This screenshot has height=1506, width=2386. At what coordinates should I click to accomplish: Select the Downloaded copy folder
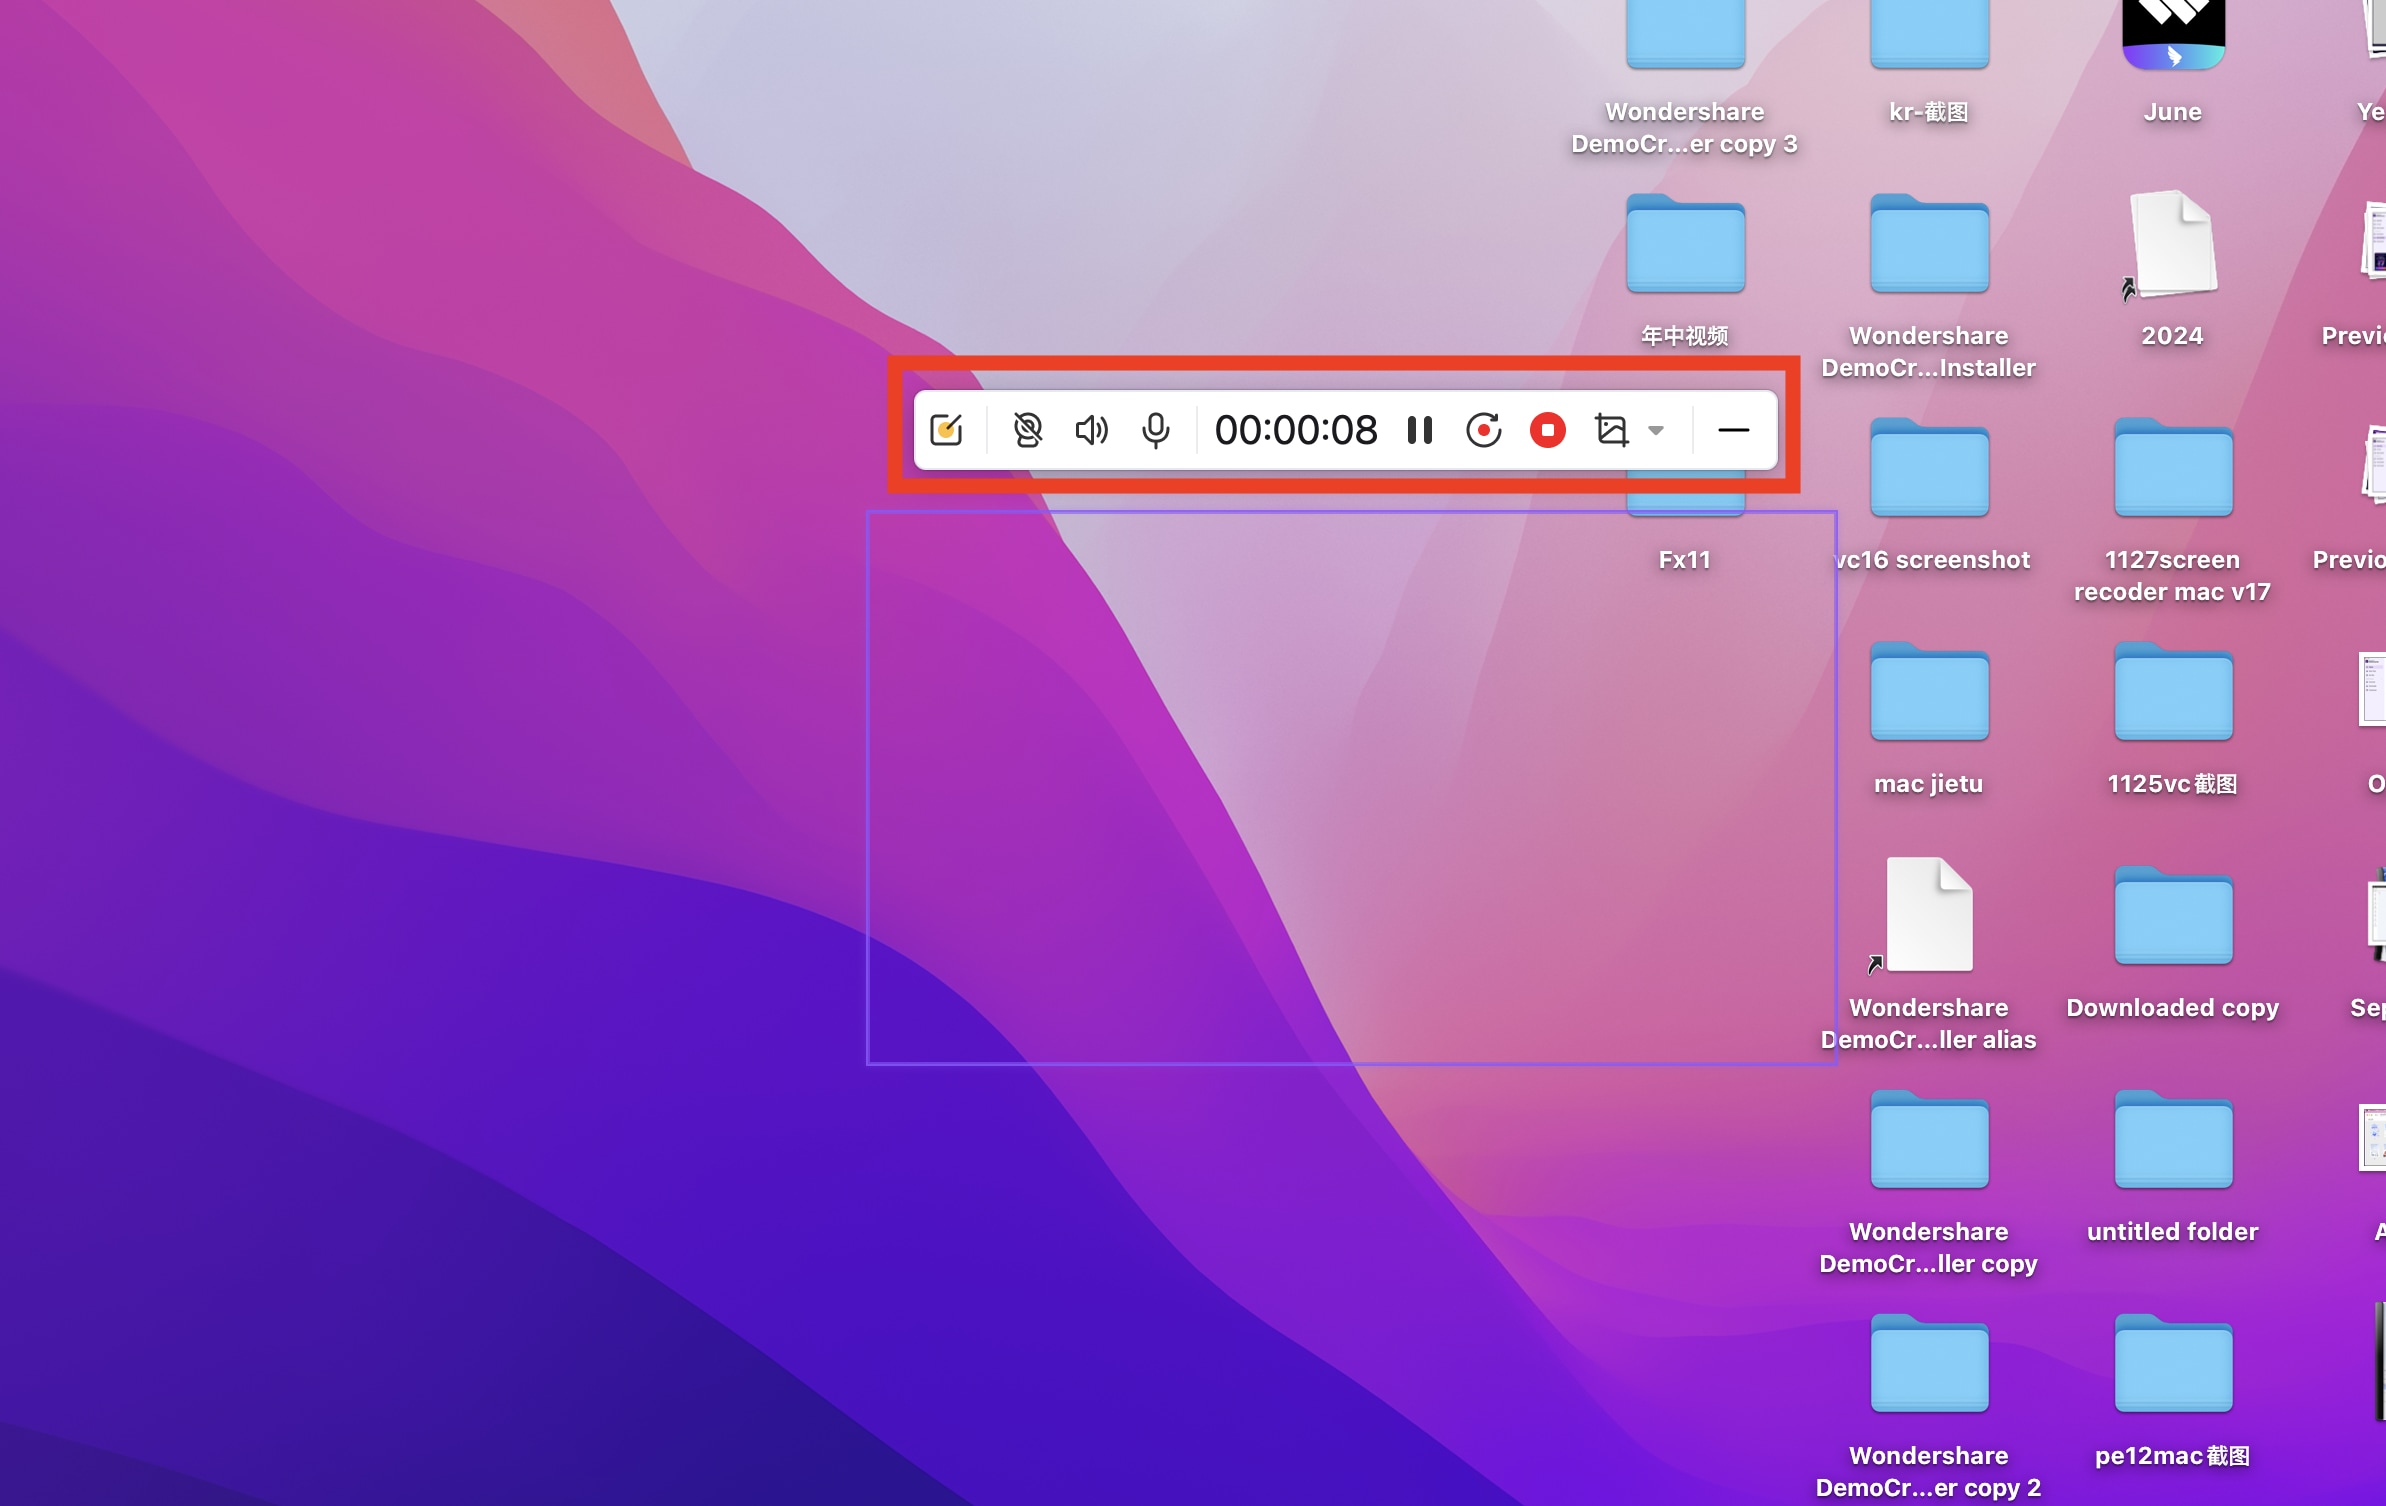(x=2173, y=918)
